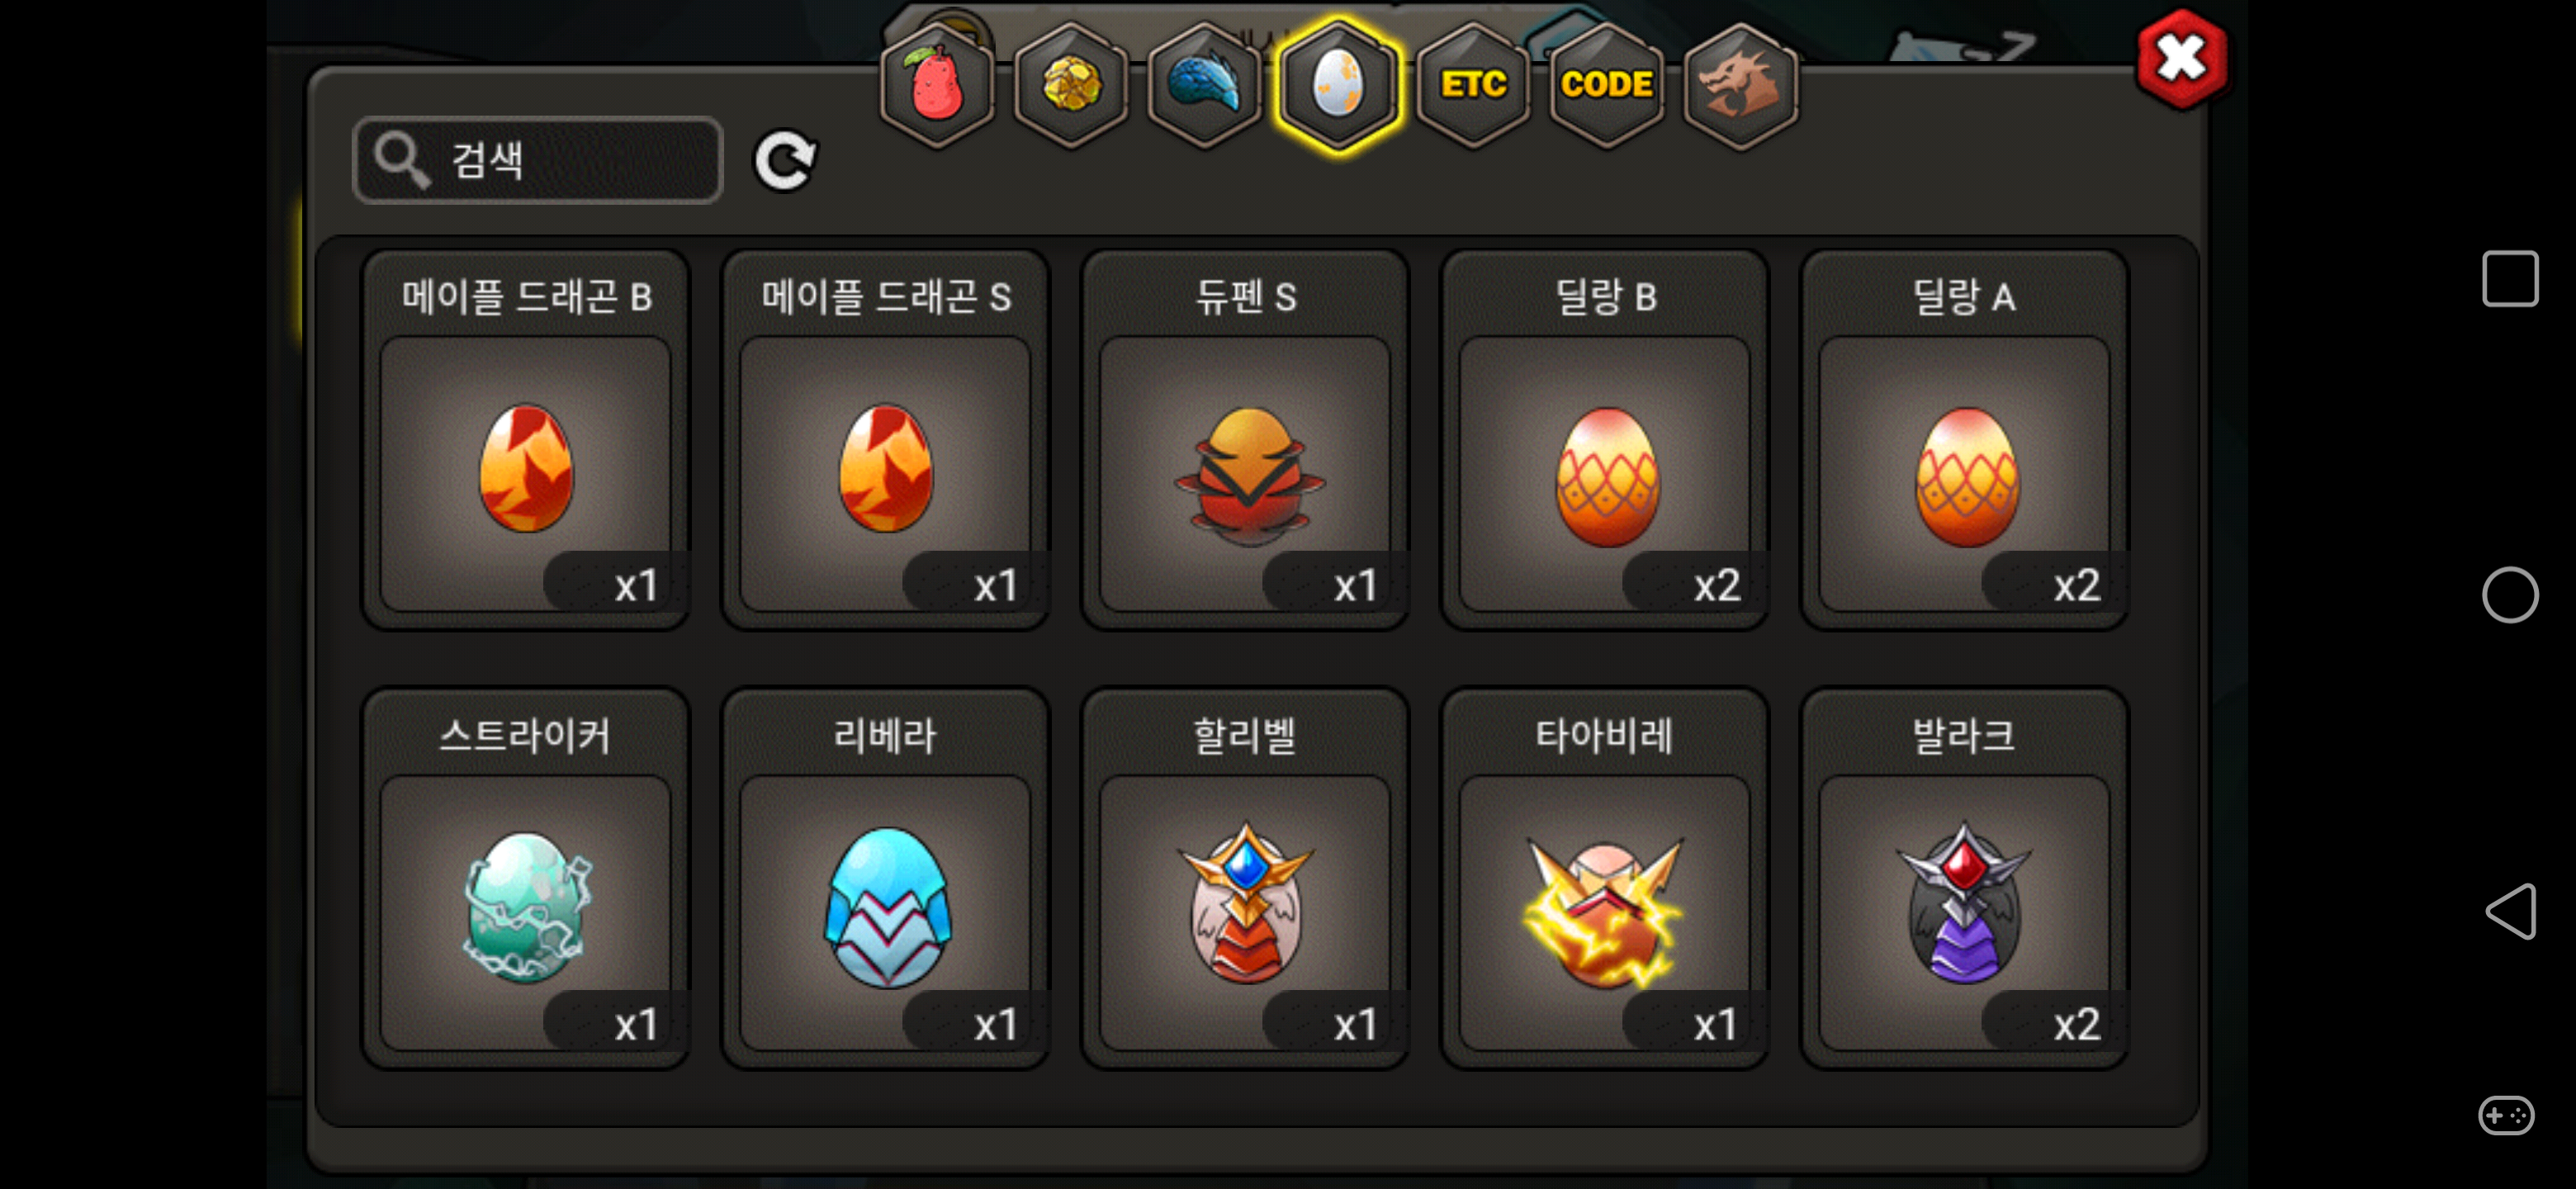2576x1189 pixels.
Task: Select the 스트라이커 lightning egg
Action: click(x=526, y=878)
